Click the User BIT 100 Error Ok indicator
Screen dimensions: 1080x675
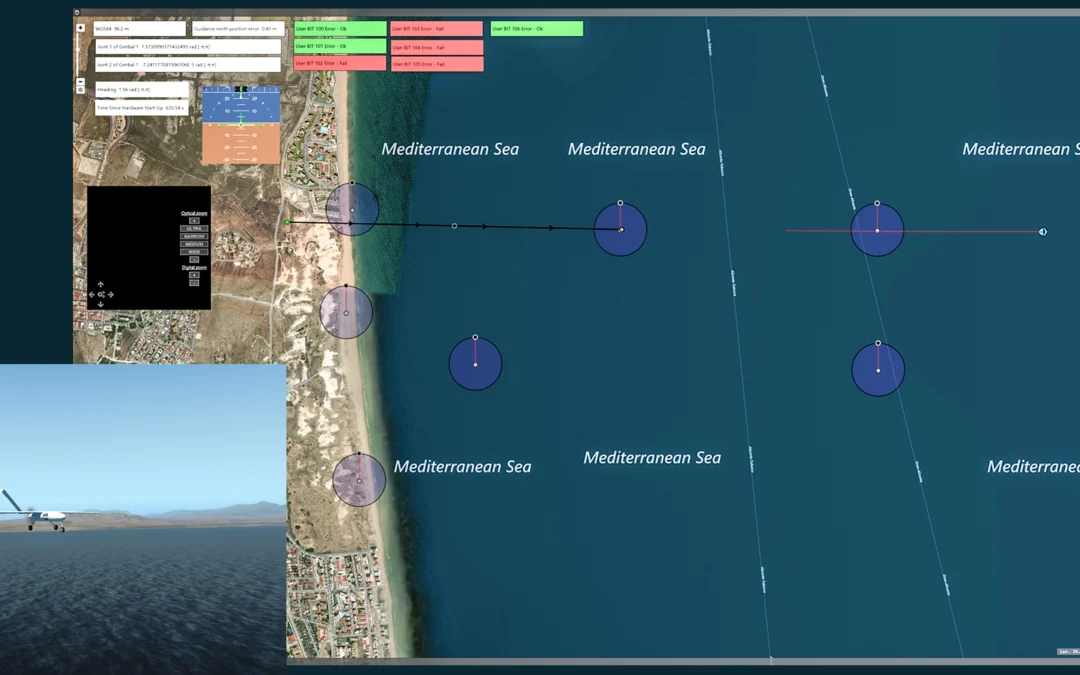tap(340, 29)
